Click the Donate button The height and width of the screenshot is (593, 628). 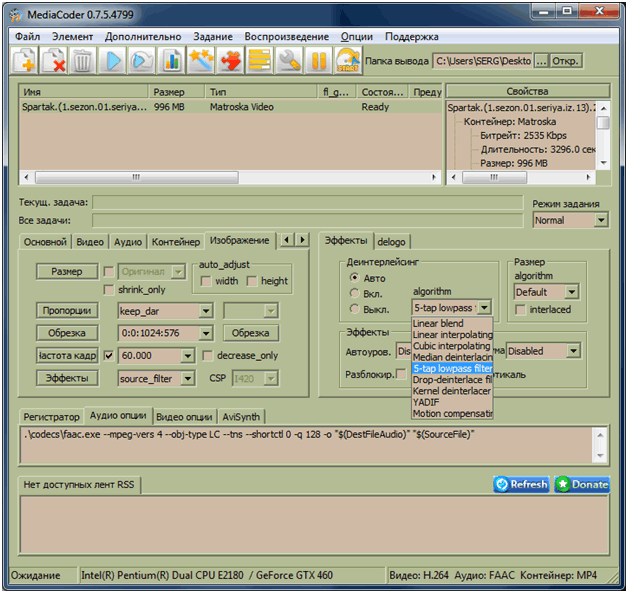[x=581, y=484]
